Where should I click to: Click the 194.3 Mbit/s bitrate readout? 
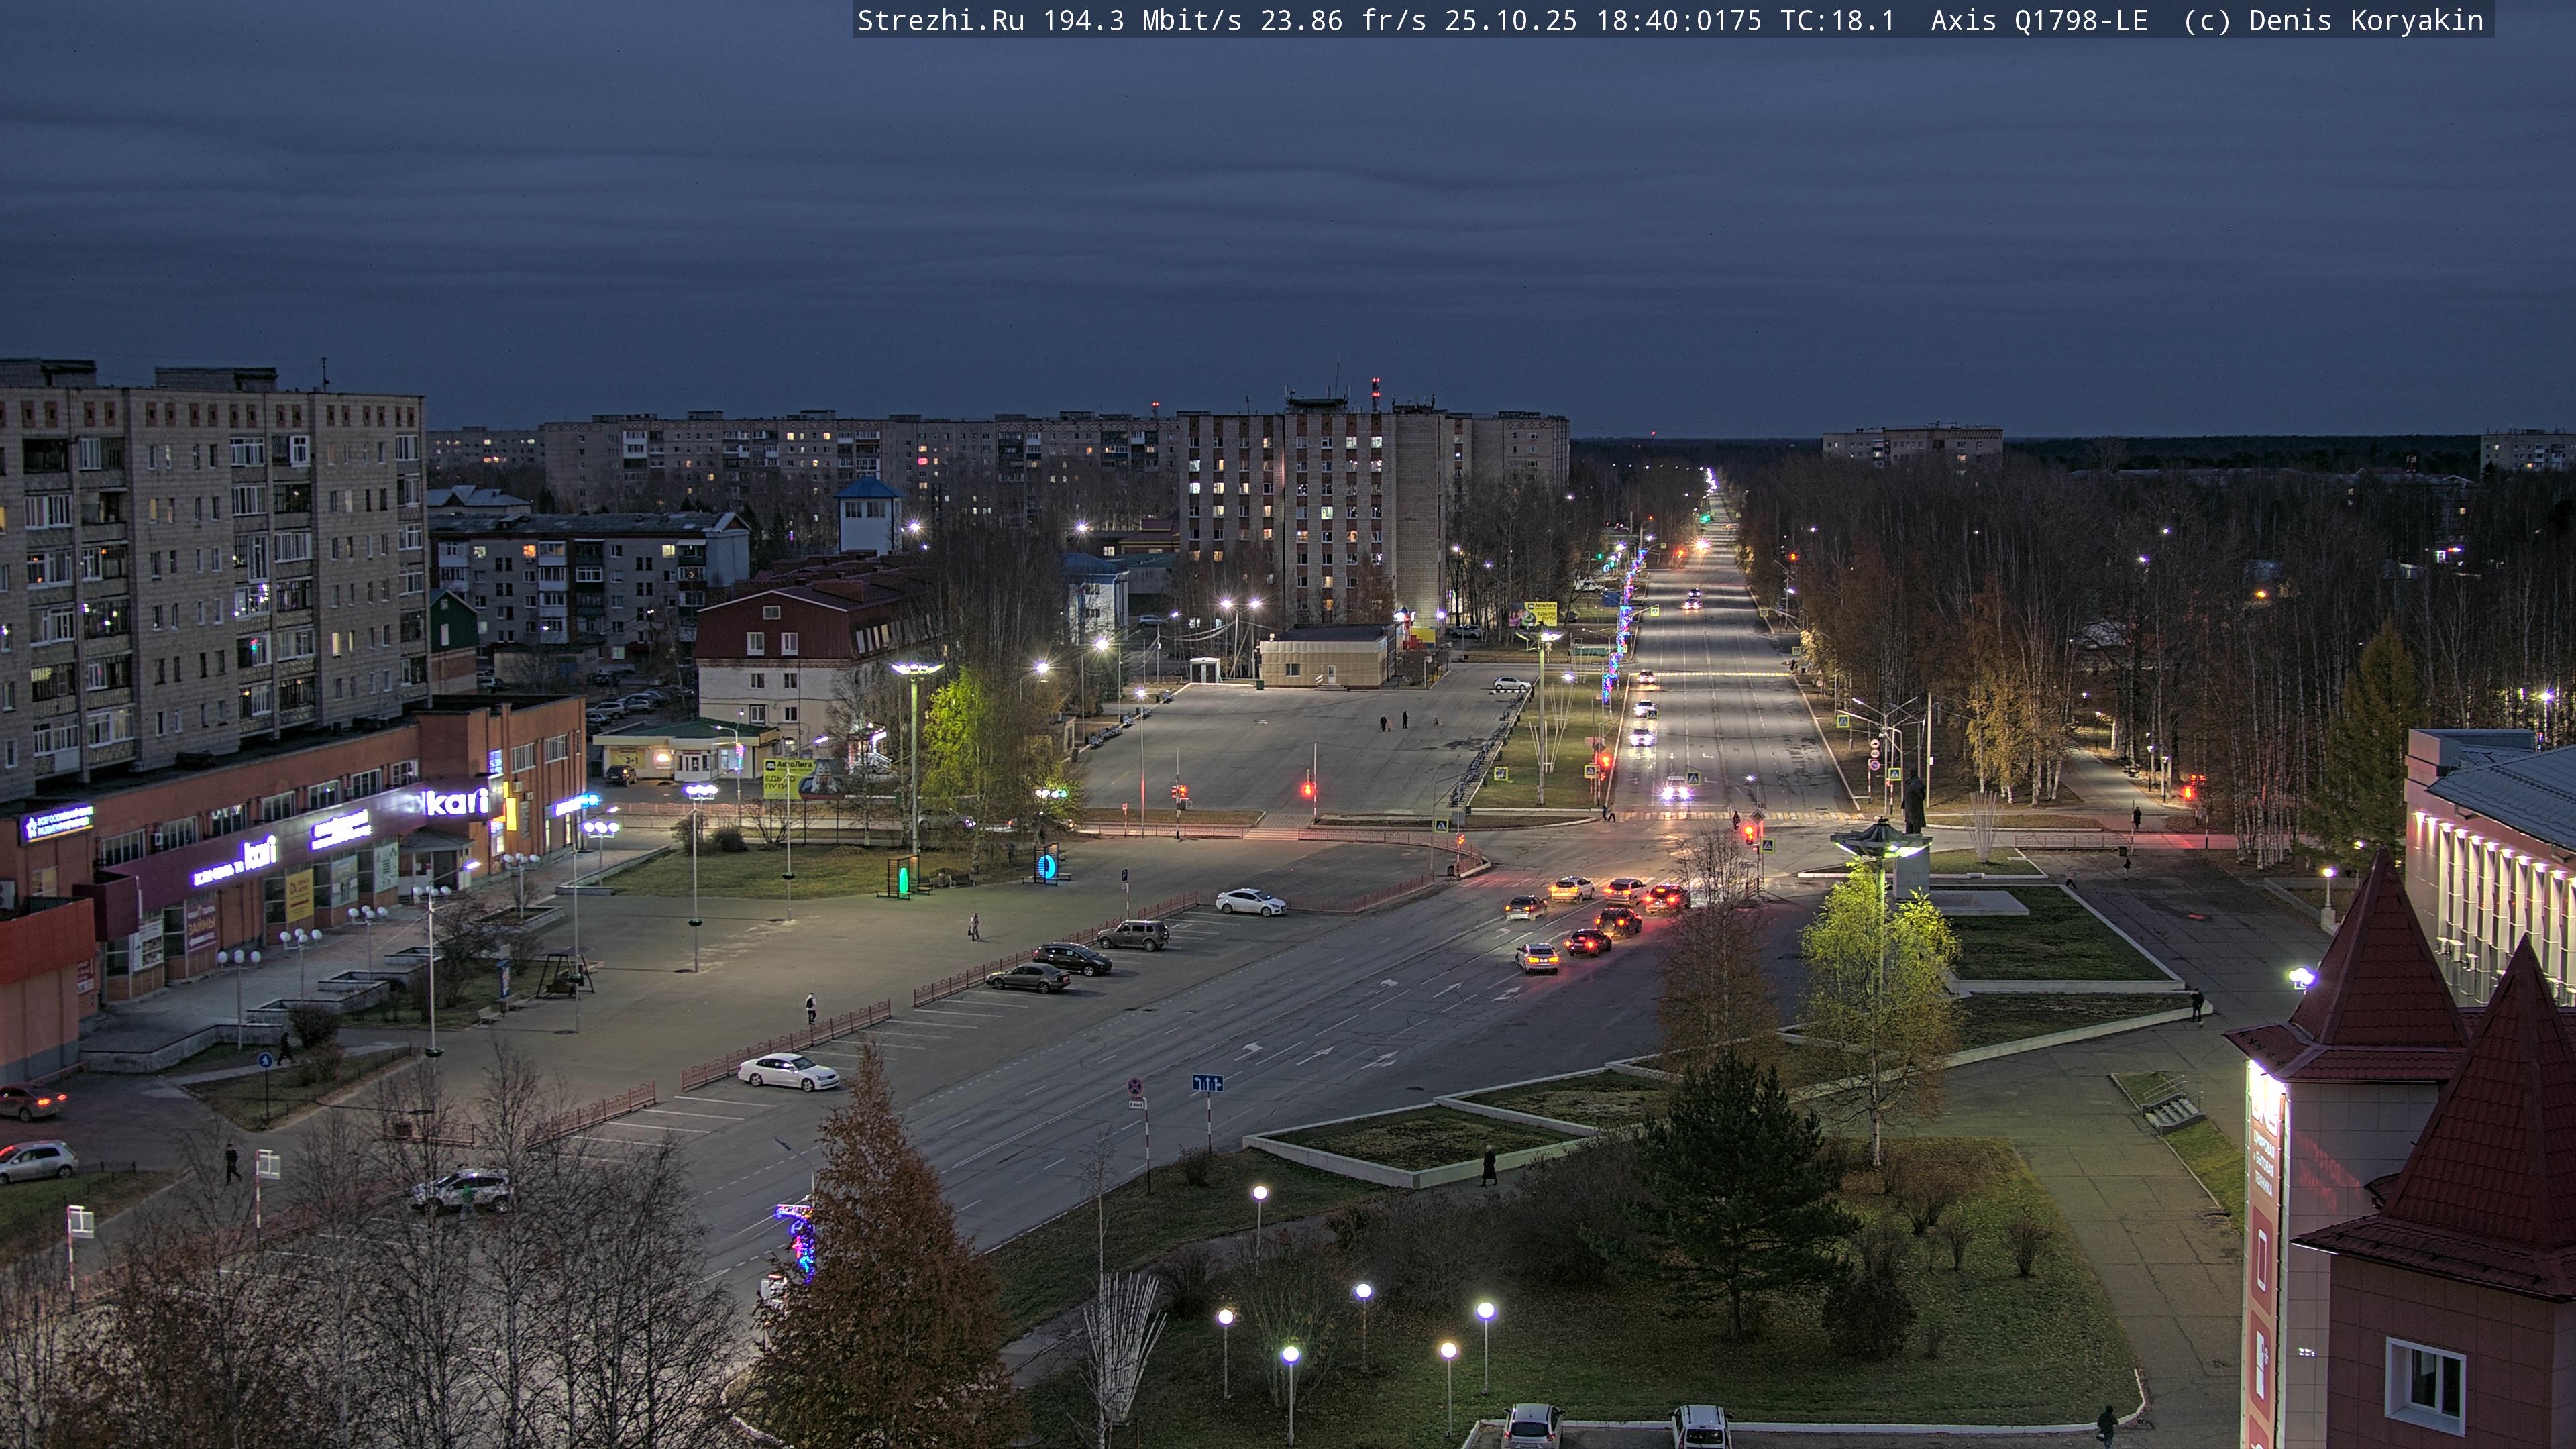(1142, 21)
